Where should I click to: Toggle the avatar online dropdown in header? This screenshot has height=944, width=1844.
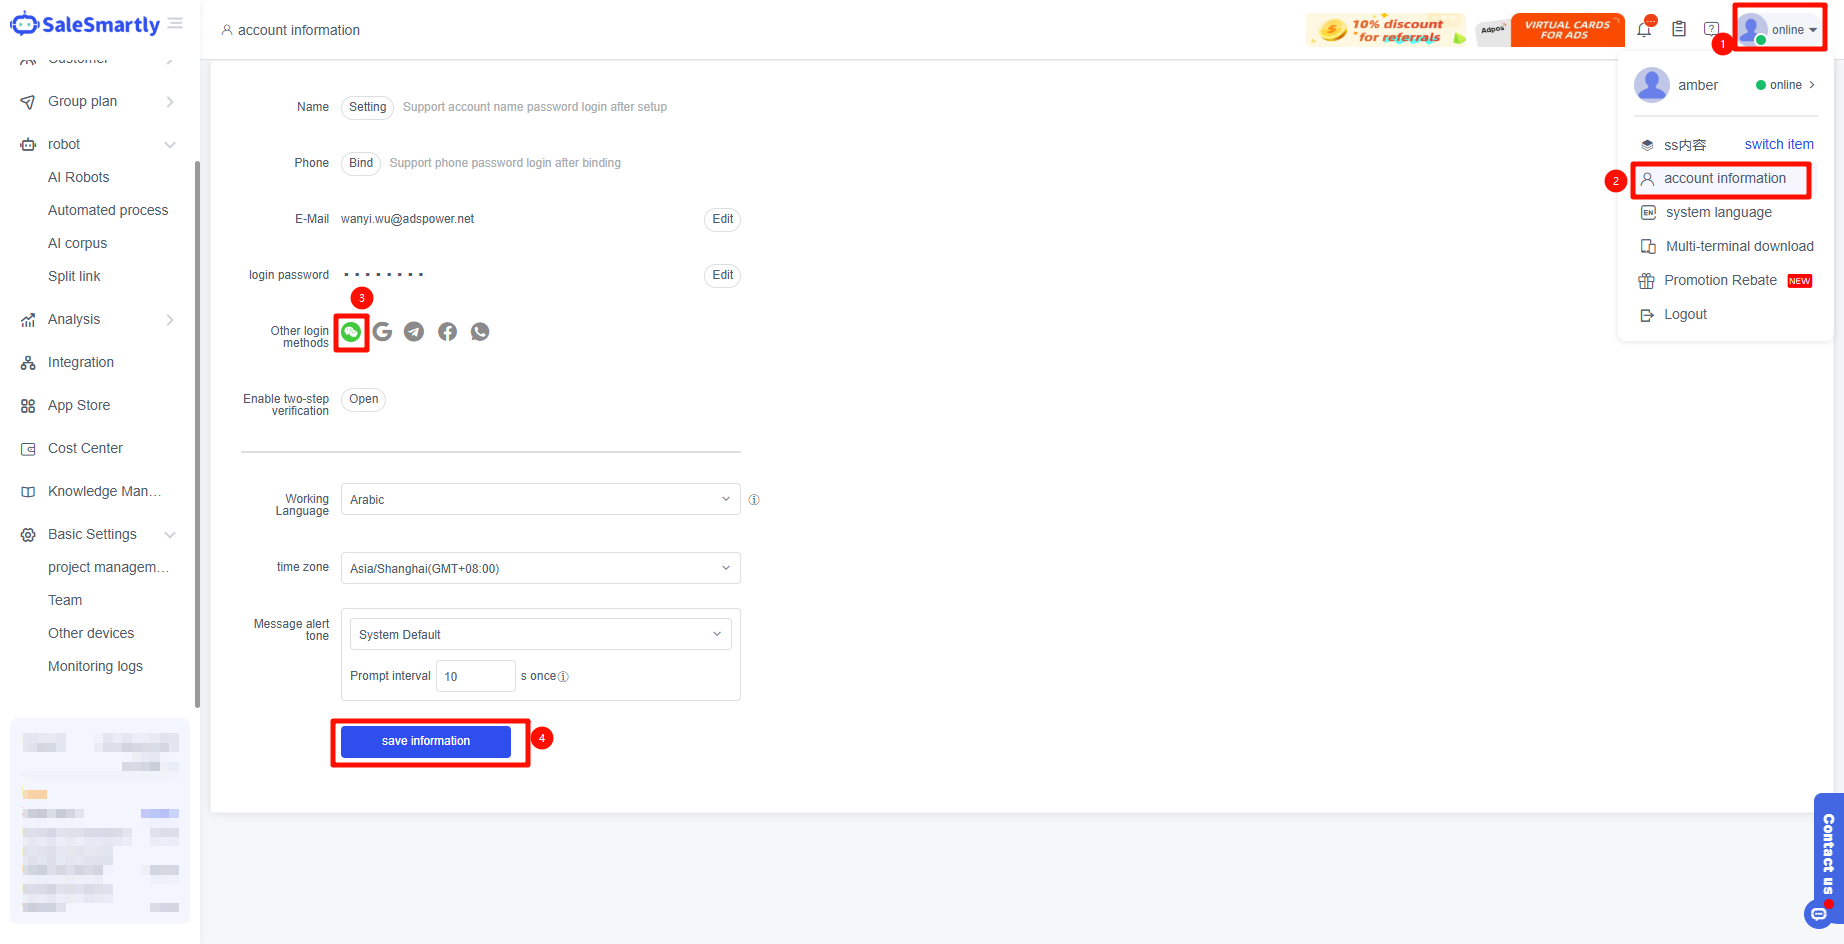[x=1779, y=29]
